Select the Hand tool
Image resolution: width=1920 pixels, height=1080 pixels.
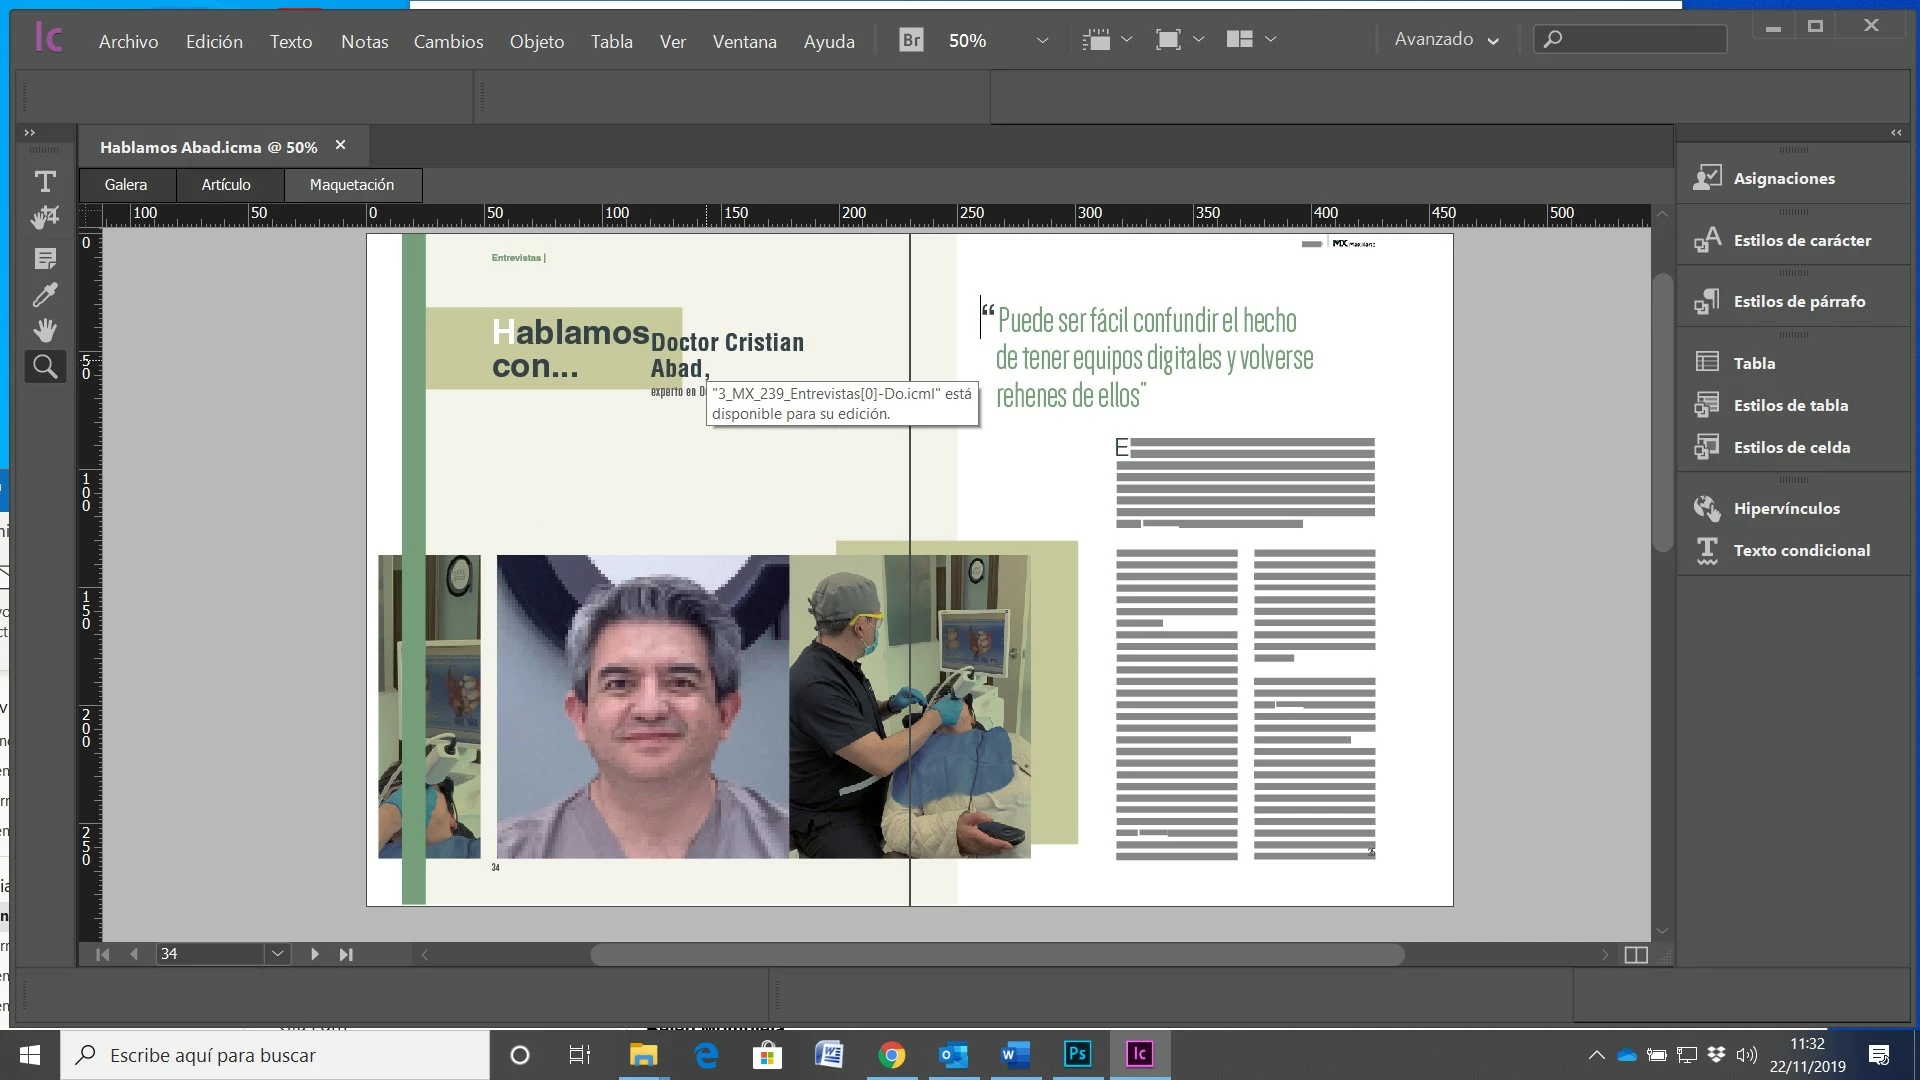point(45,330)
